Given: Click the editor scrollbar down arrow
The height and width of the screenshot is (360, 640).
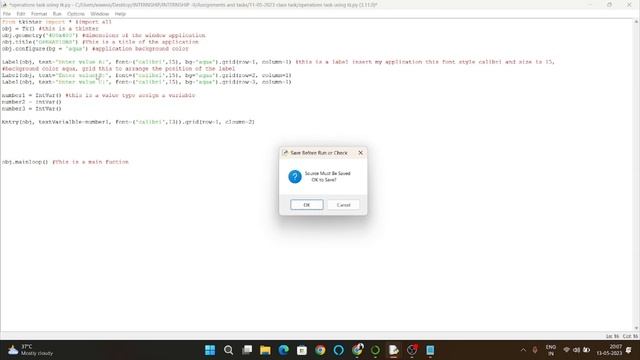Looking at the screenshot, I should click(x=637, y=328).
